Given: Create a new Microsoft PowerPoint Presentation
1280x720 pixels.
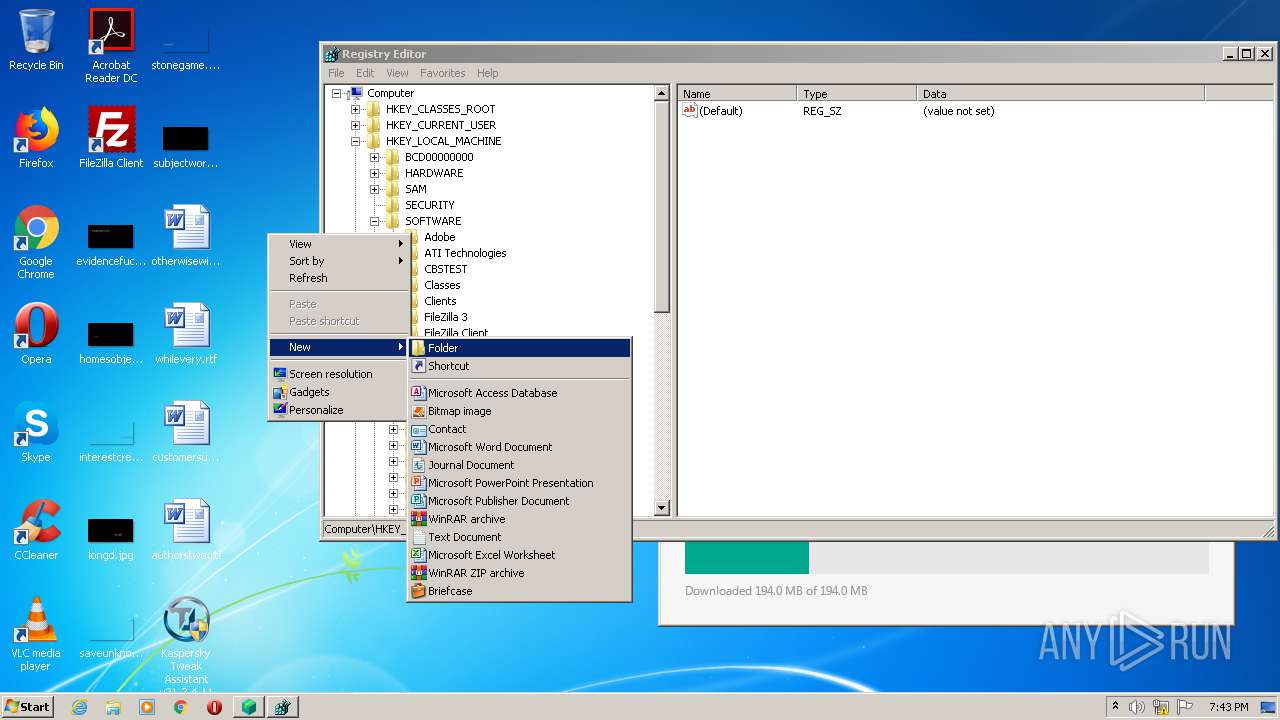Looking at the screenshot, I should [519, 483].
